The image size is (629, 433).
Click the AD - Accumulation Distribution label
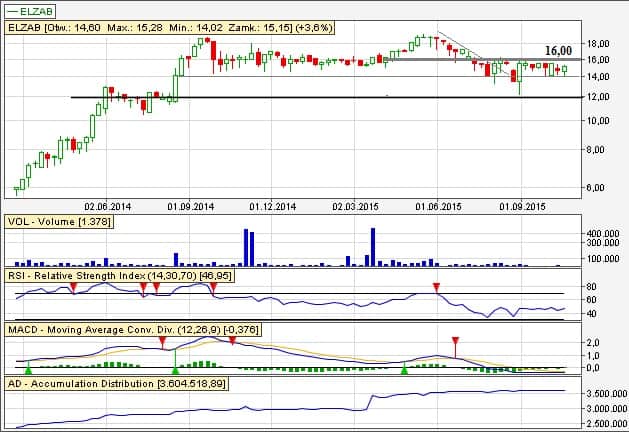point(117,383)
